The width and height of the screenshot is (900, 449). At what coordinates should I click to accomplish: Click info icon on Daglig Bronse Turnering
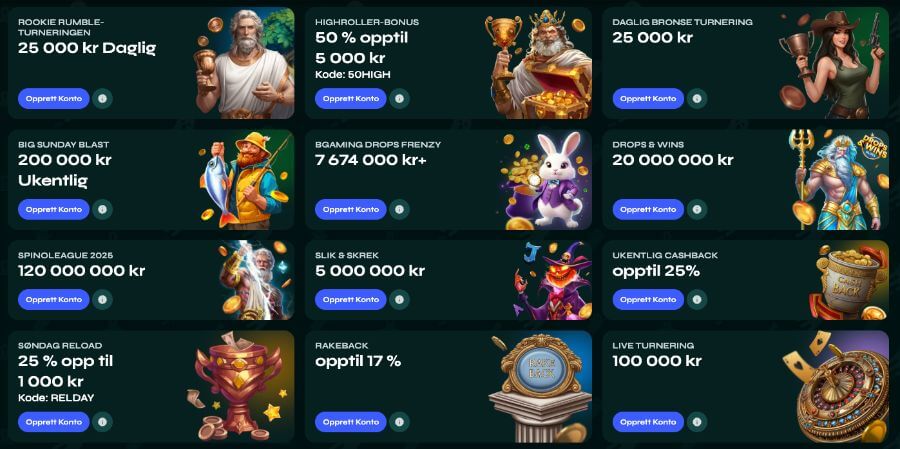(697, 99)
